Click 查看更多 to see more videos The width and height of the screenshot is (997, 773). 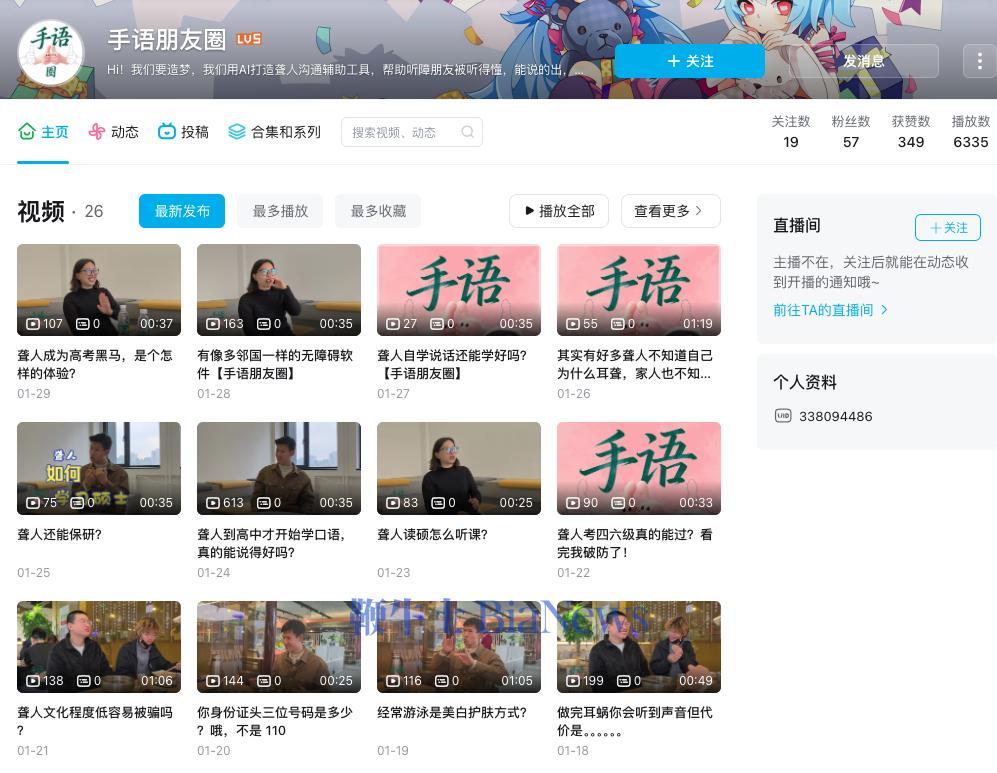point(670,211)
